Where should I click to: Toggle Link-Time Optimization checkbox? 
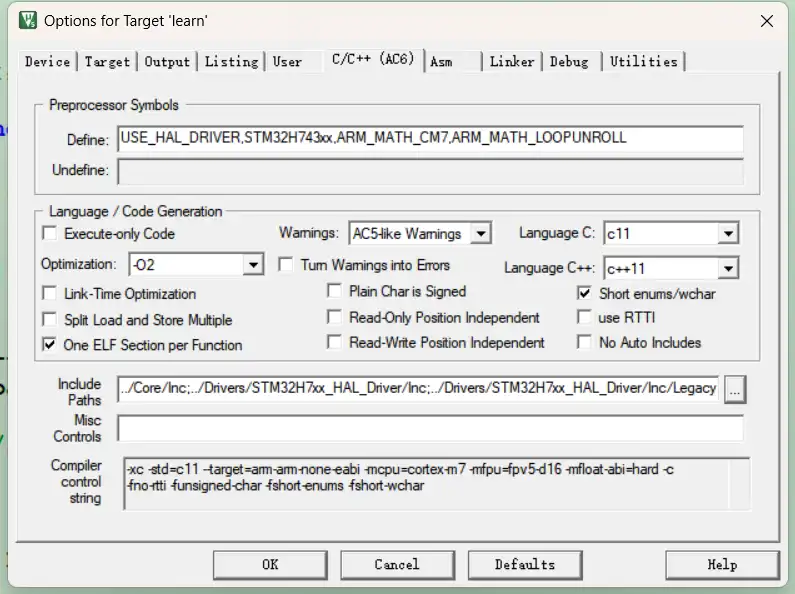[49, 294]
